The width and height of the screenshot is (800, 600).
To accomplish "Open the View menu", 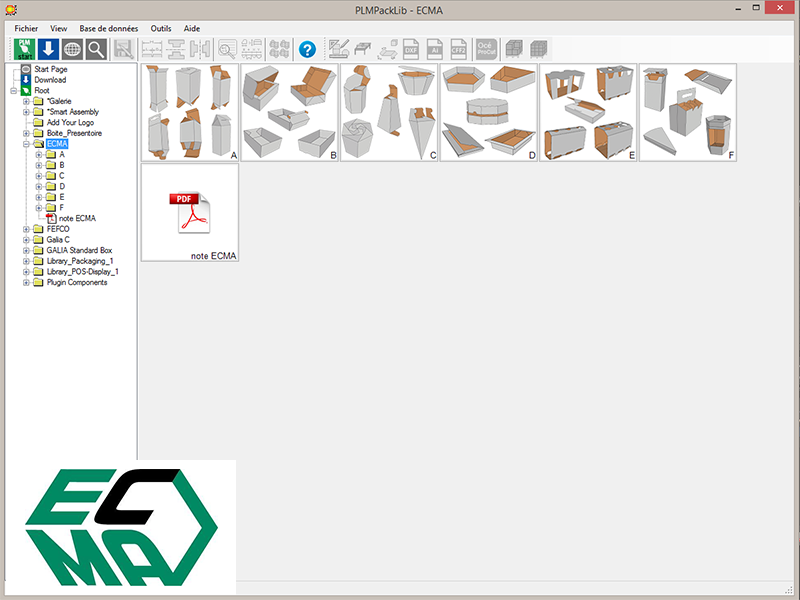I will (x=59, y=29).
